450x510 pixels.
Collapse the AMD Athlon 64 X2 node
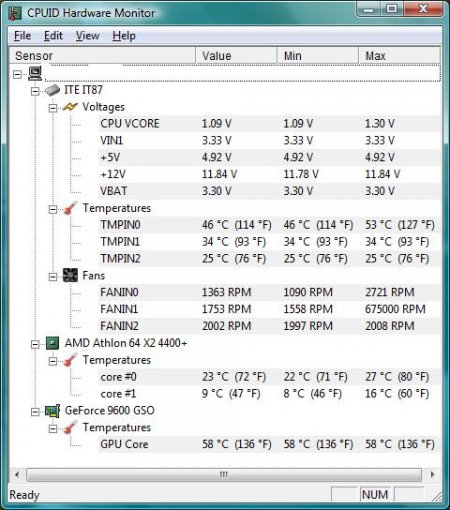(35, 344)
